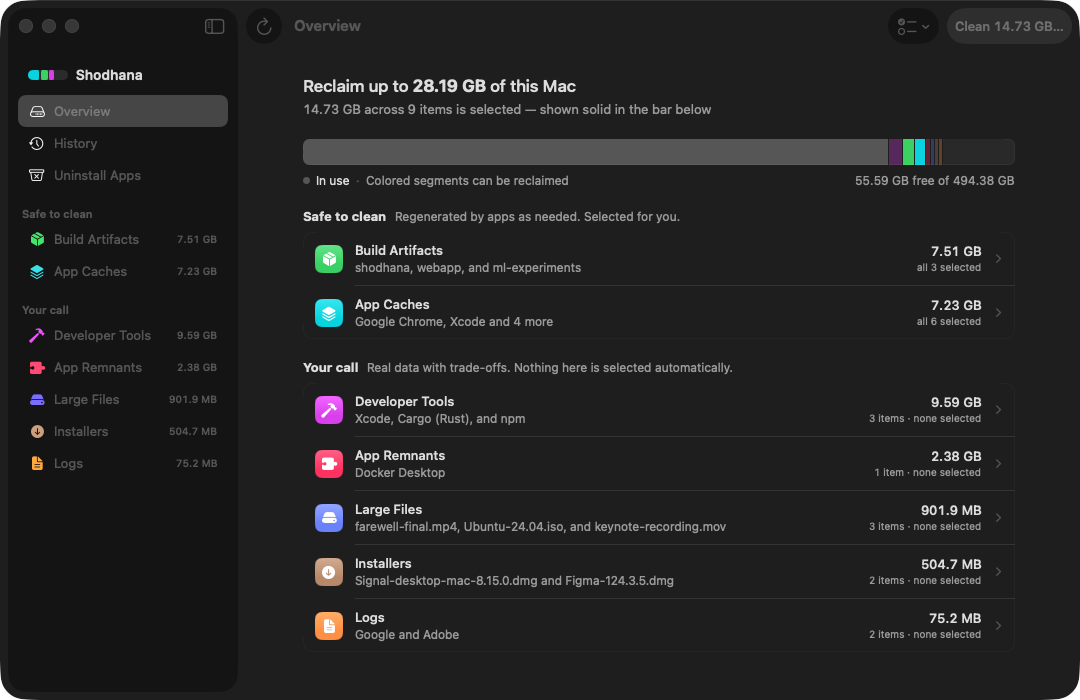Click the Shodhana colored bar logo

coord(48,75)
